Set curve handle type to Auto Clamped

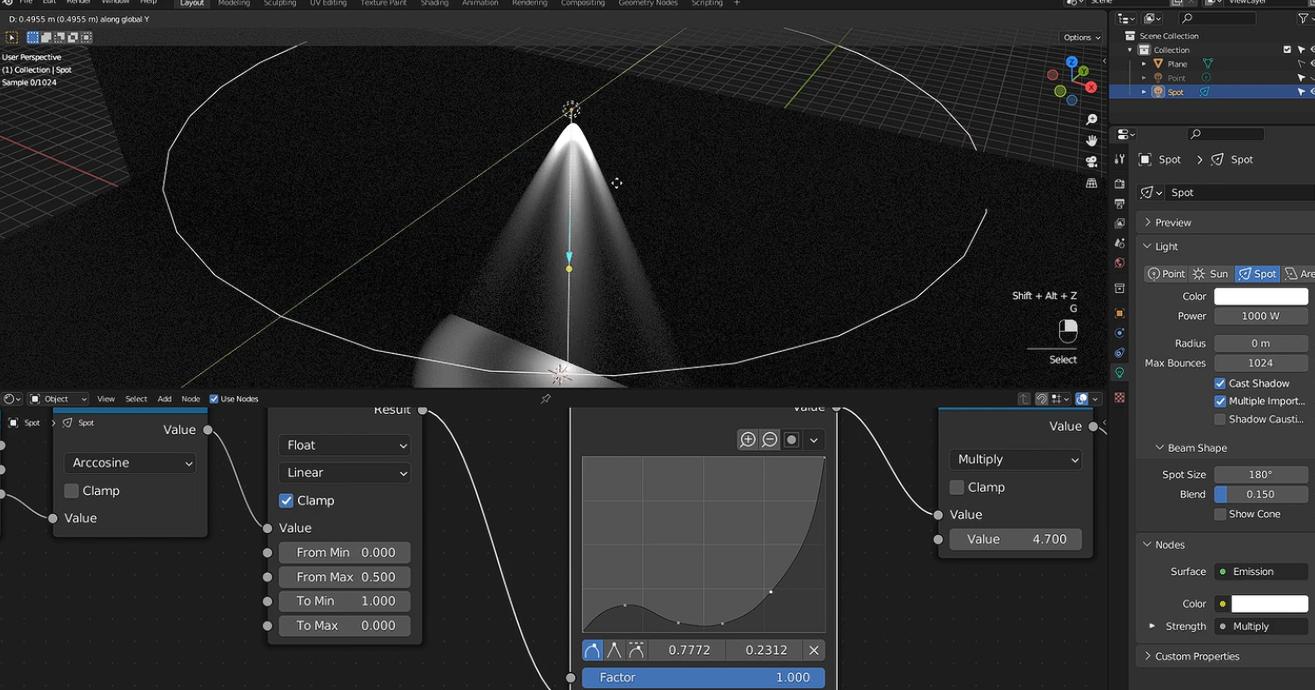coord(636,650)
